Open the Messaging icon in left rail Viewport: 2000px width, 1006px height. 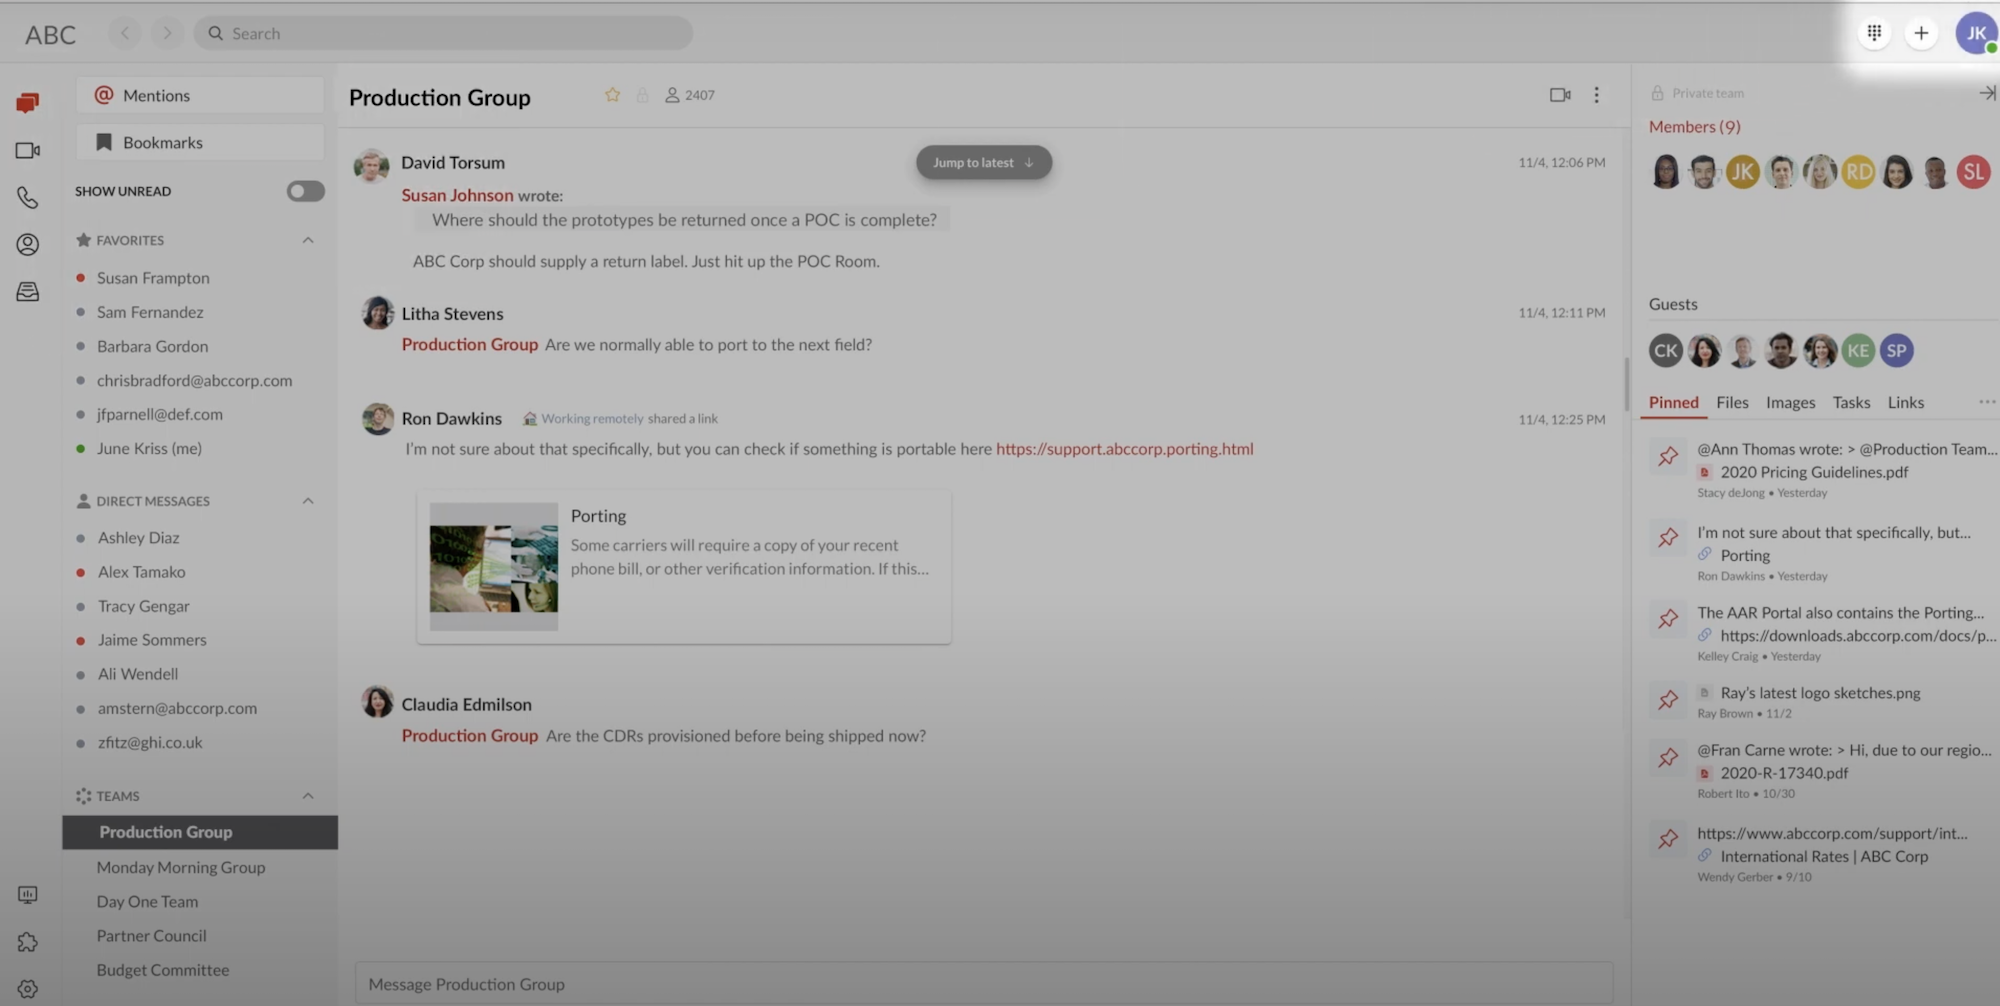pos(28,102)
